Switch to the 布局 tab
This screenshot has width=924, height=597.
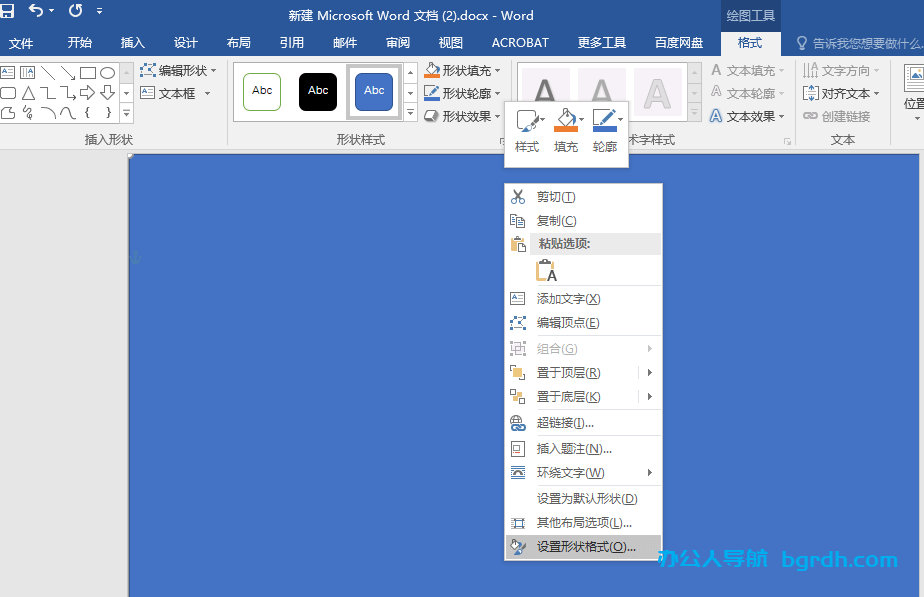click(239, 43)
